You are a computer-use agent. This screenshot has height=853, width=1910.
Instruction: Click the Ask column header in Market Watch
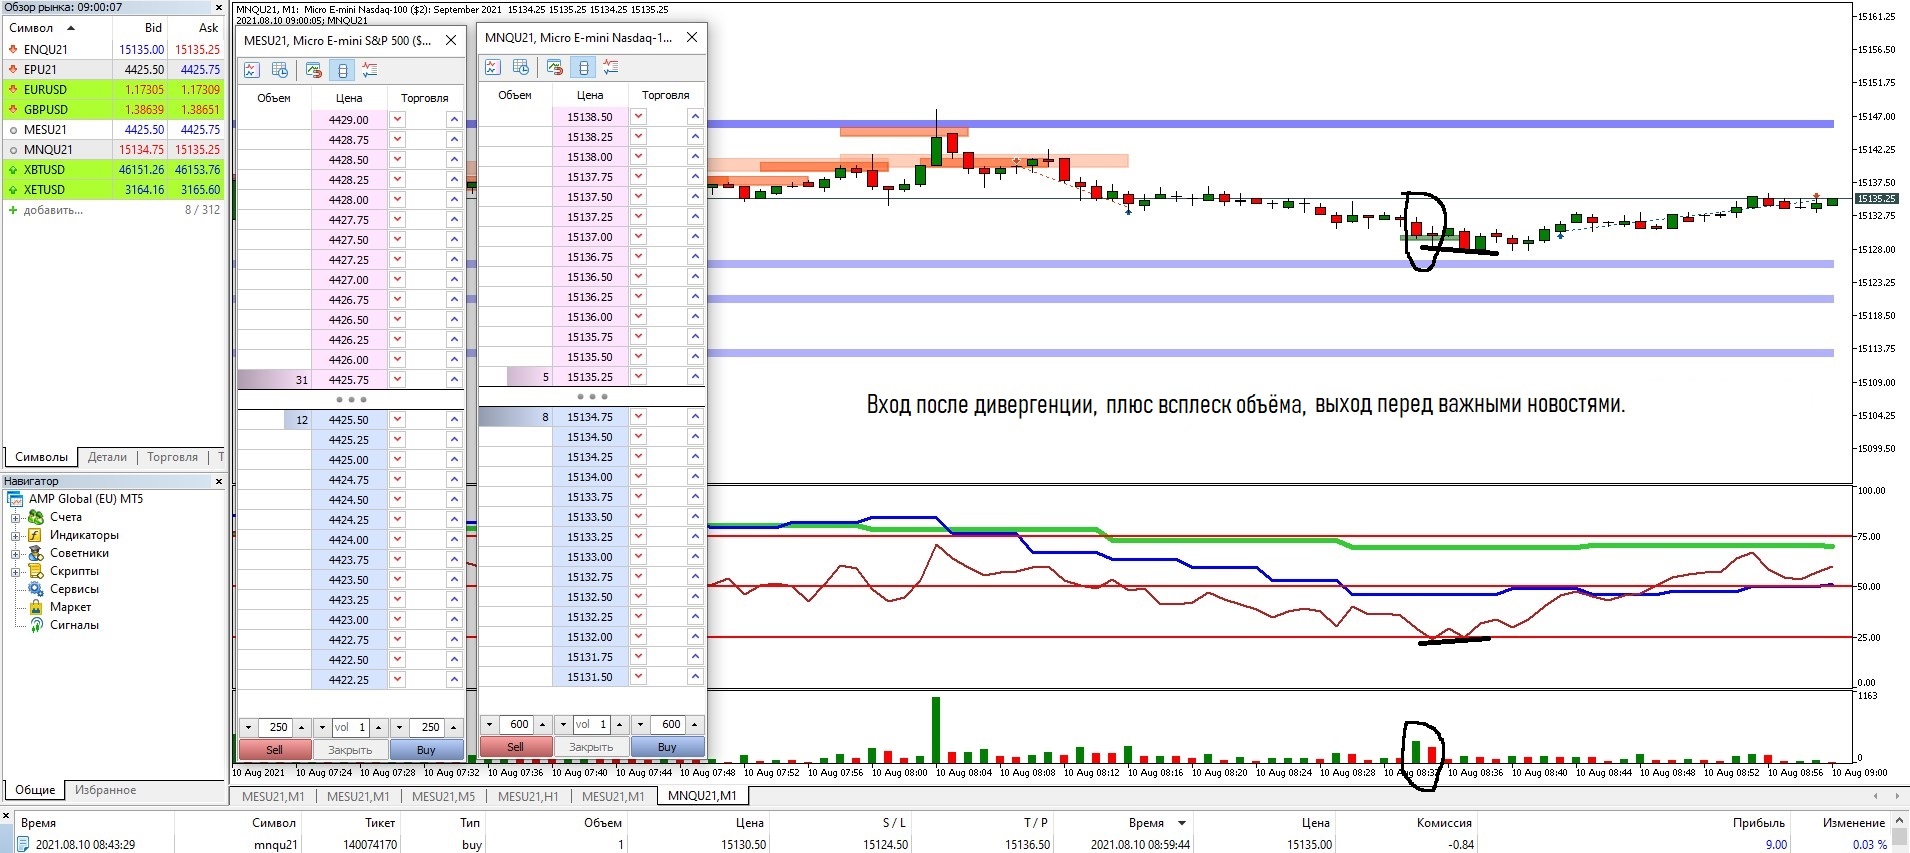pos(208,28)
